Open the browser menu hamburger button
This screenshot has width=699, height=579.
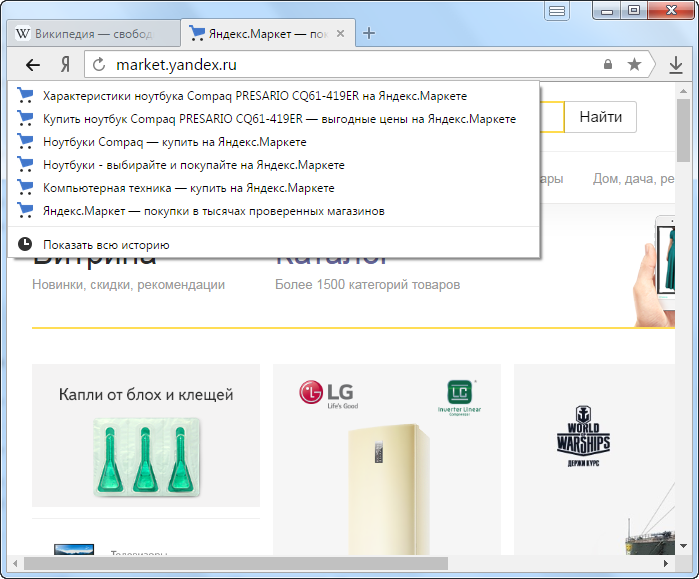557,10
